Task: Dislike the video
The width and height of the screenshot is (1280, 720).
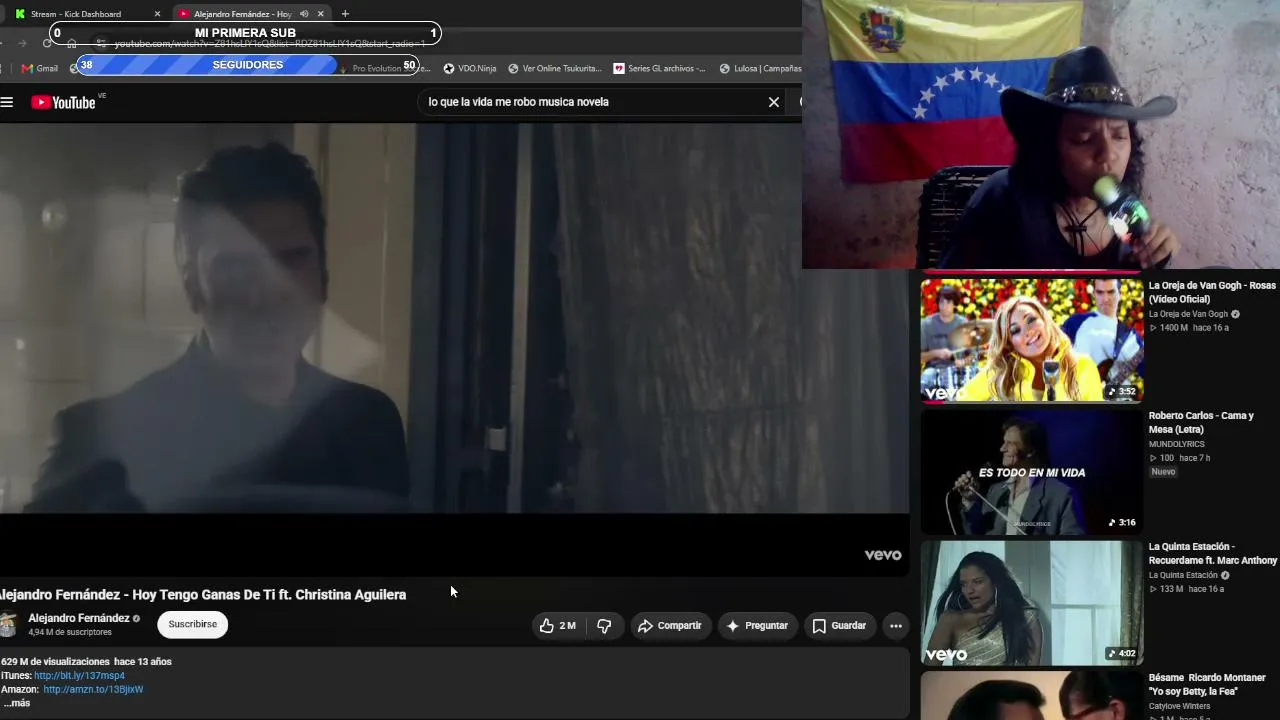Action: 604,626
